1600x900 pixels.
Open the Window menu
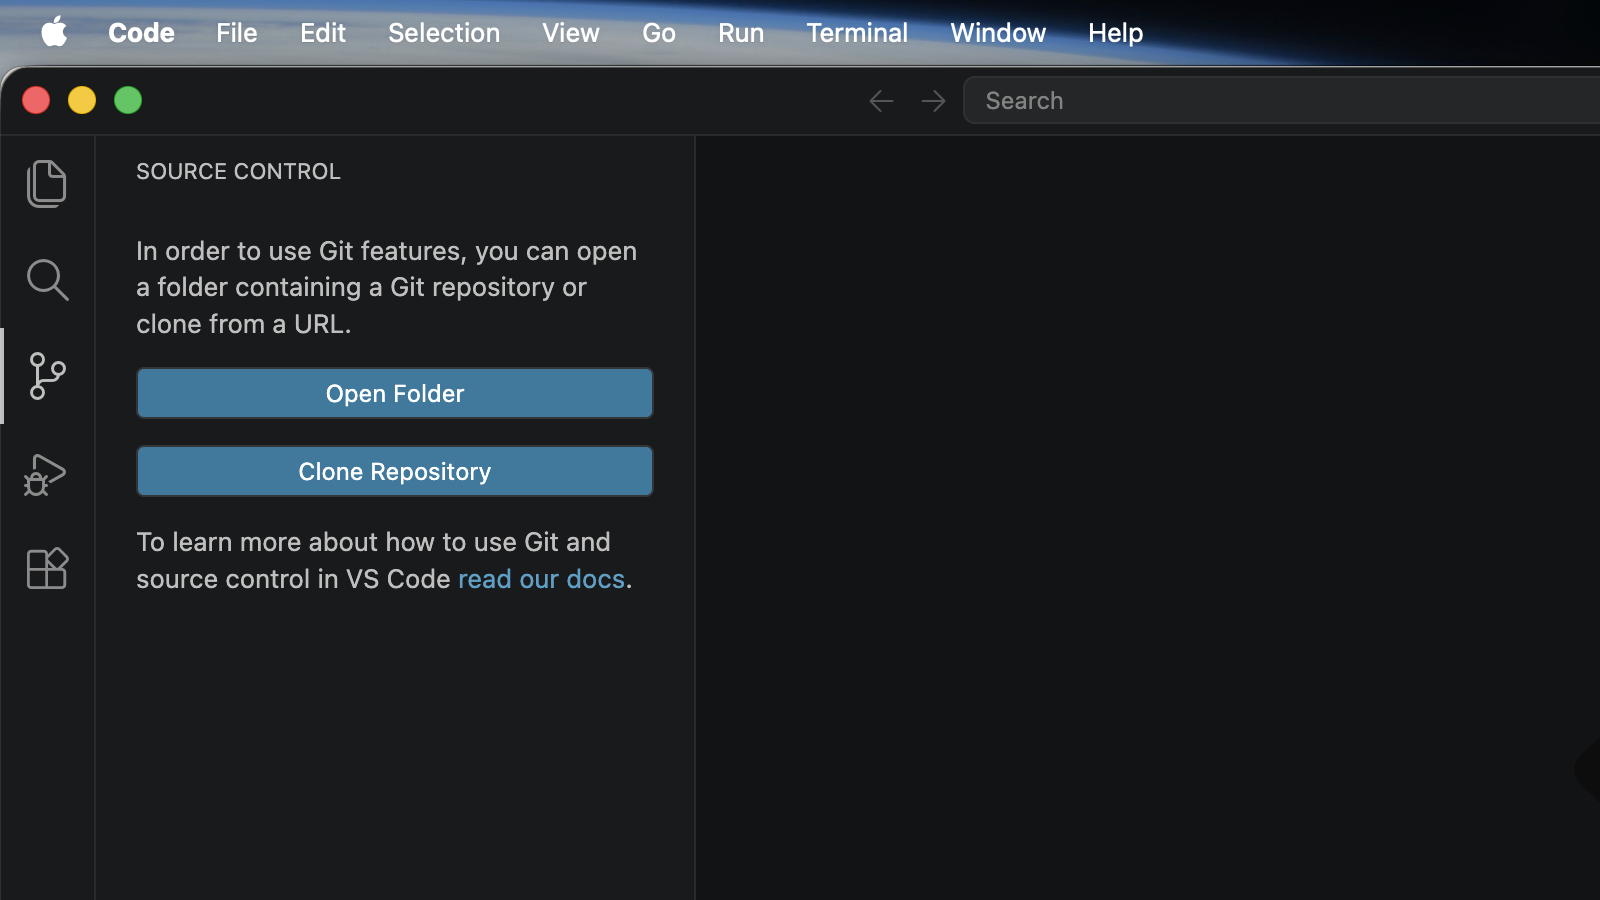click(x=997, y=32)
